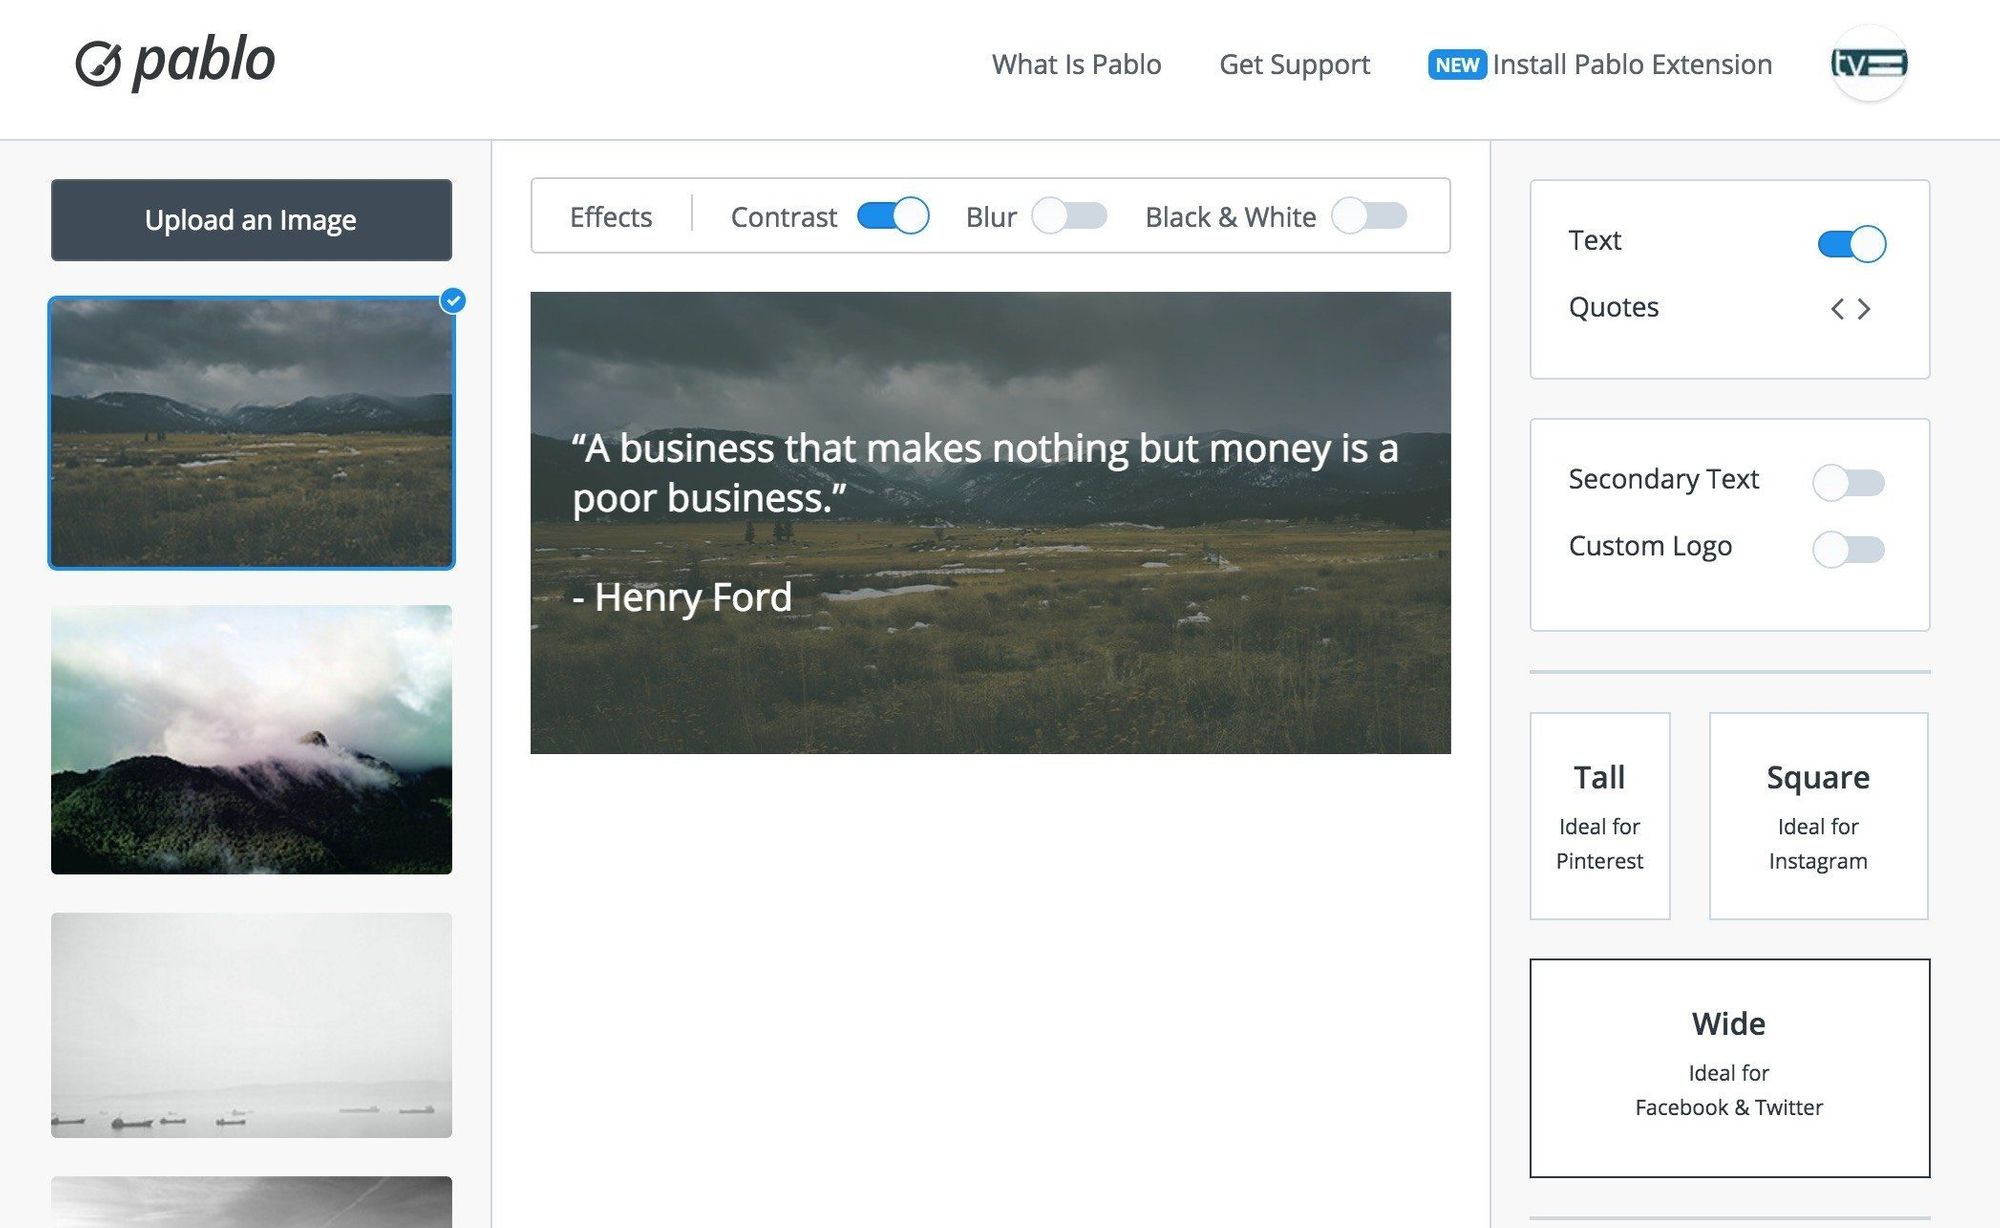Click Install Pablo Extension link
This screenshot has height=1228, width=2000.
point(1632,65)
